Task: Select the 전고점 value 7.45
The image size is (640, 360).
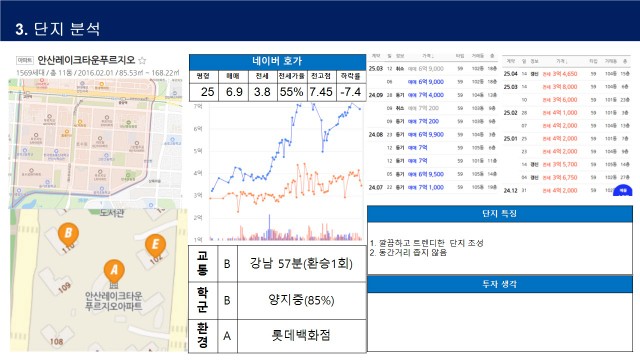Action: click(321, 92)
